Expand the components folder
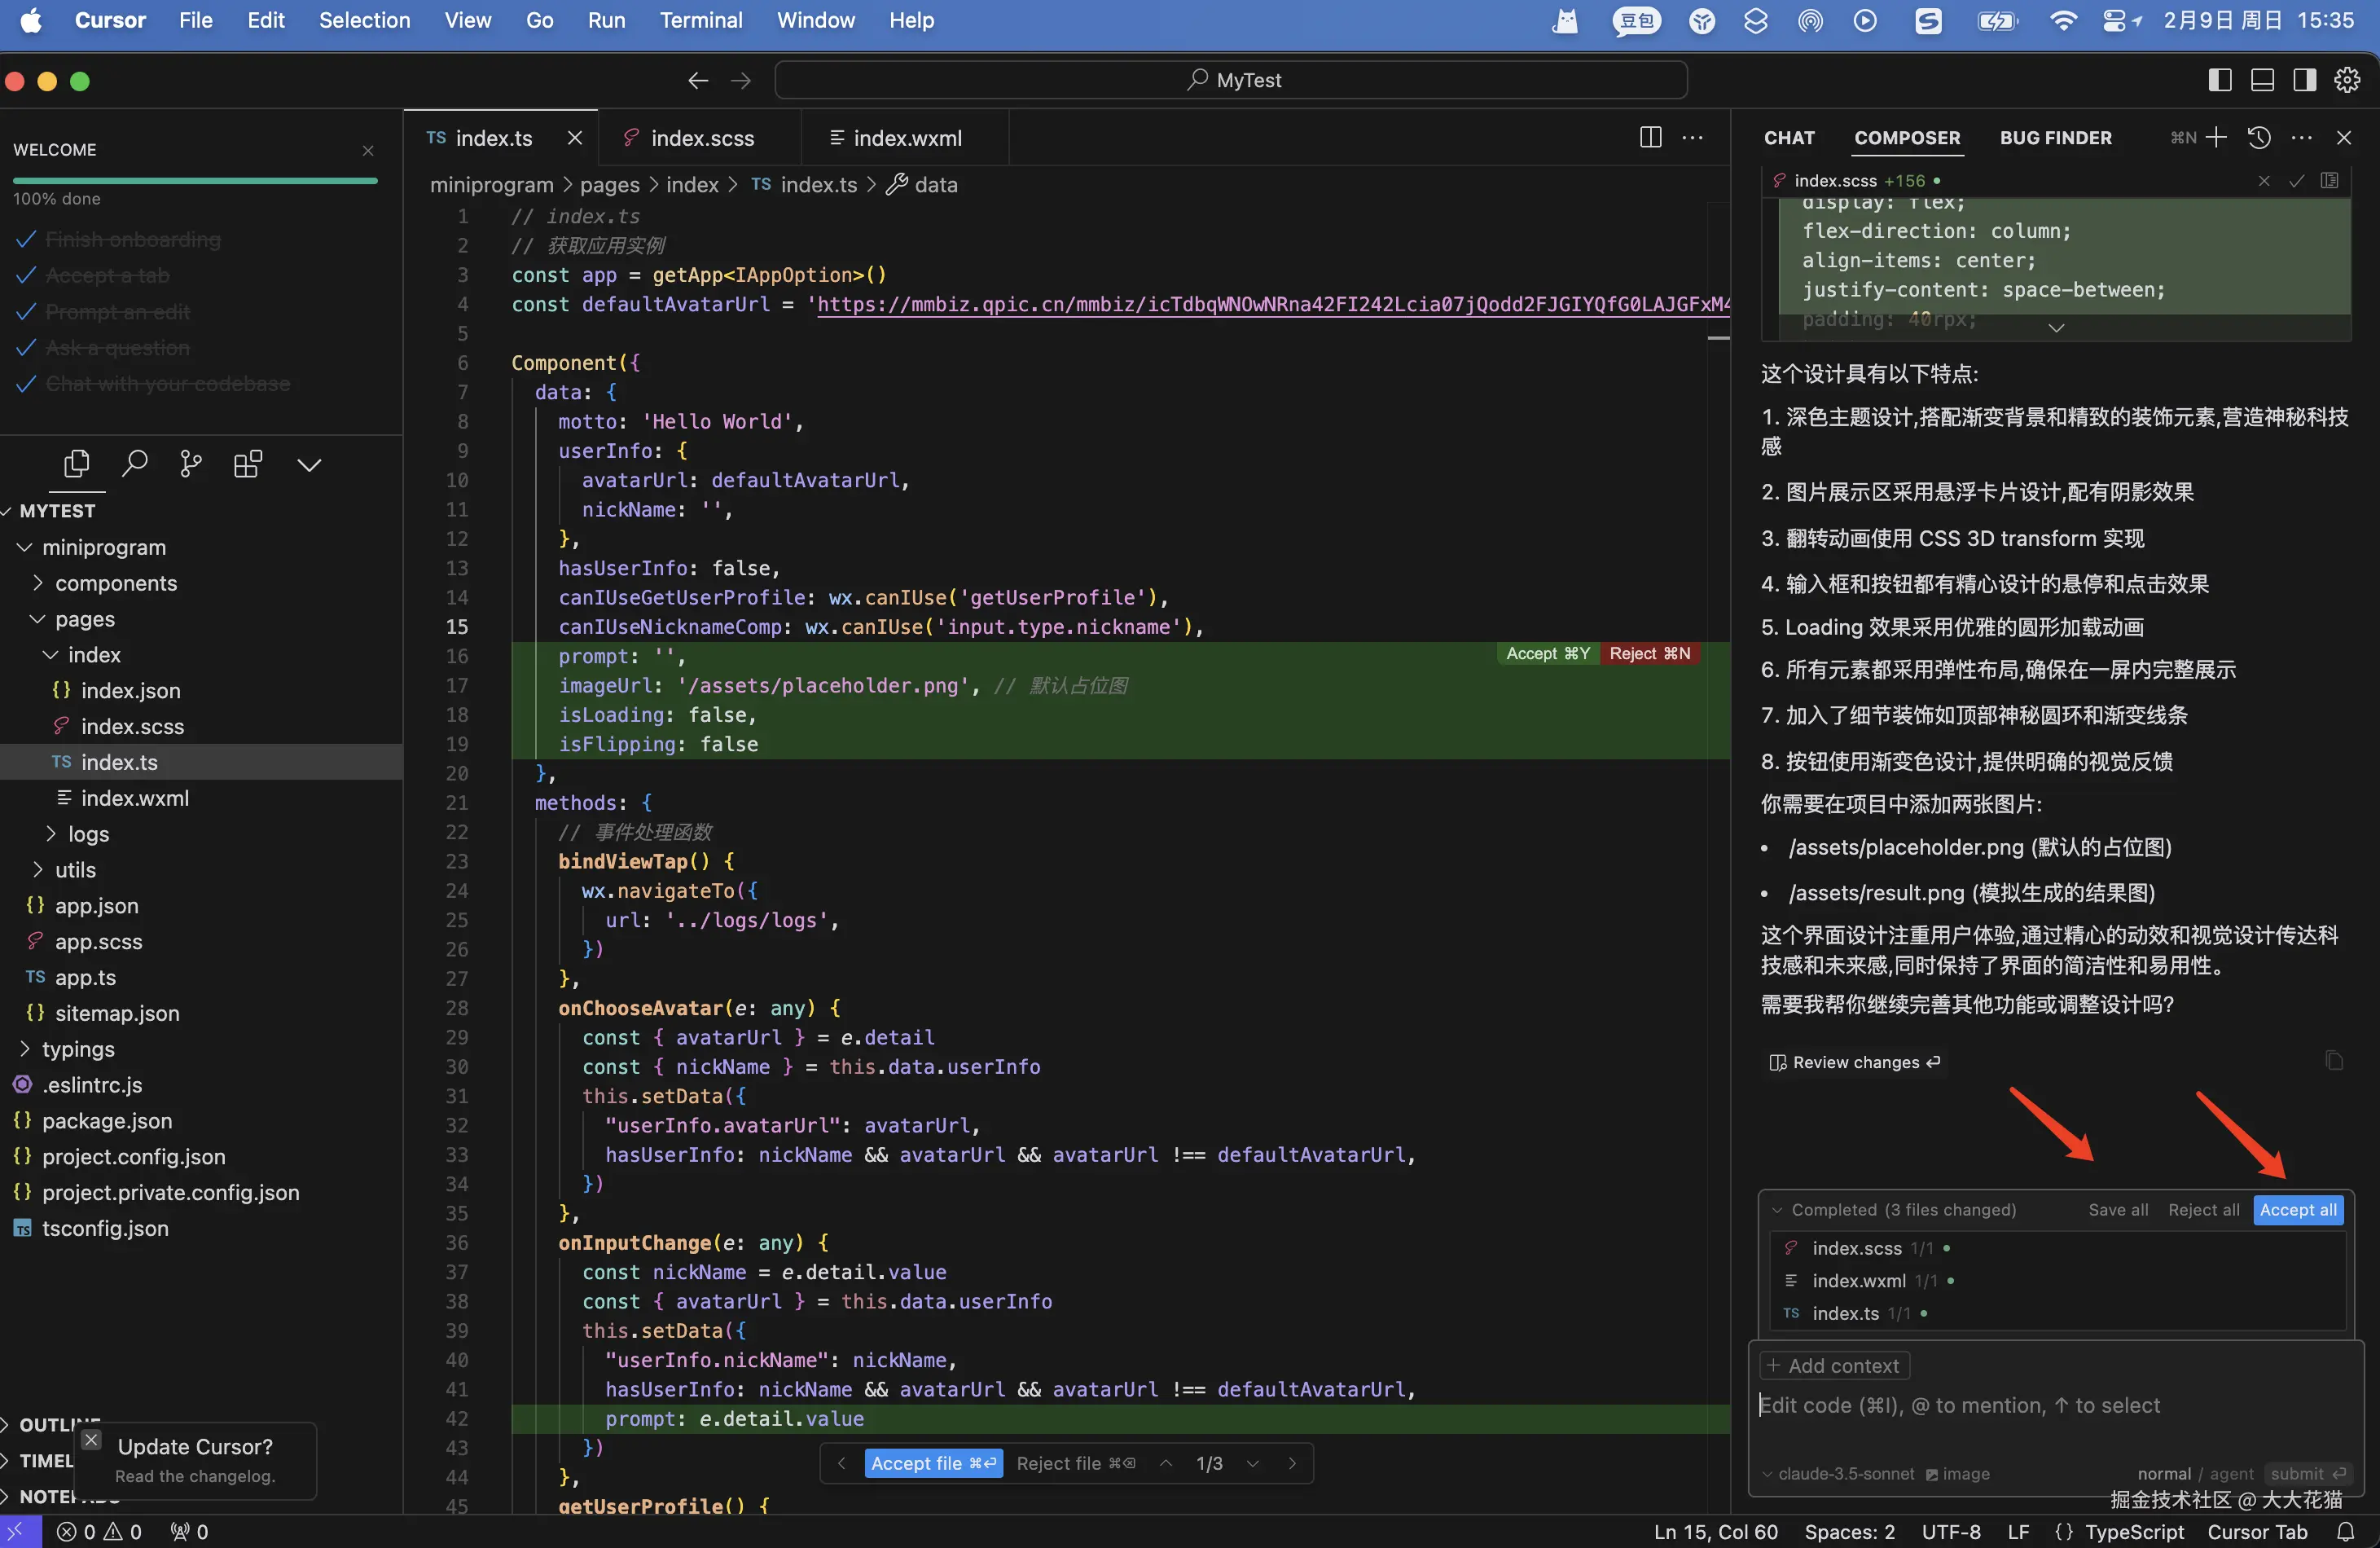The height and width of the screenshot is (1548, 2380). point(115,583)
